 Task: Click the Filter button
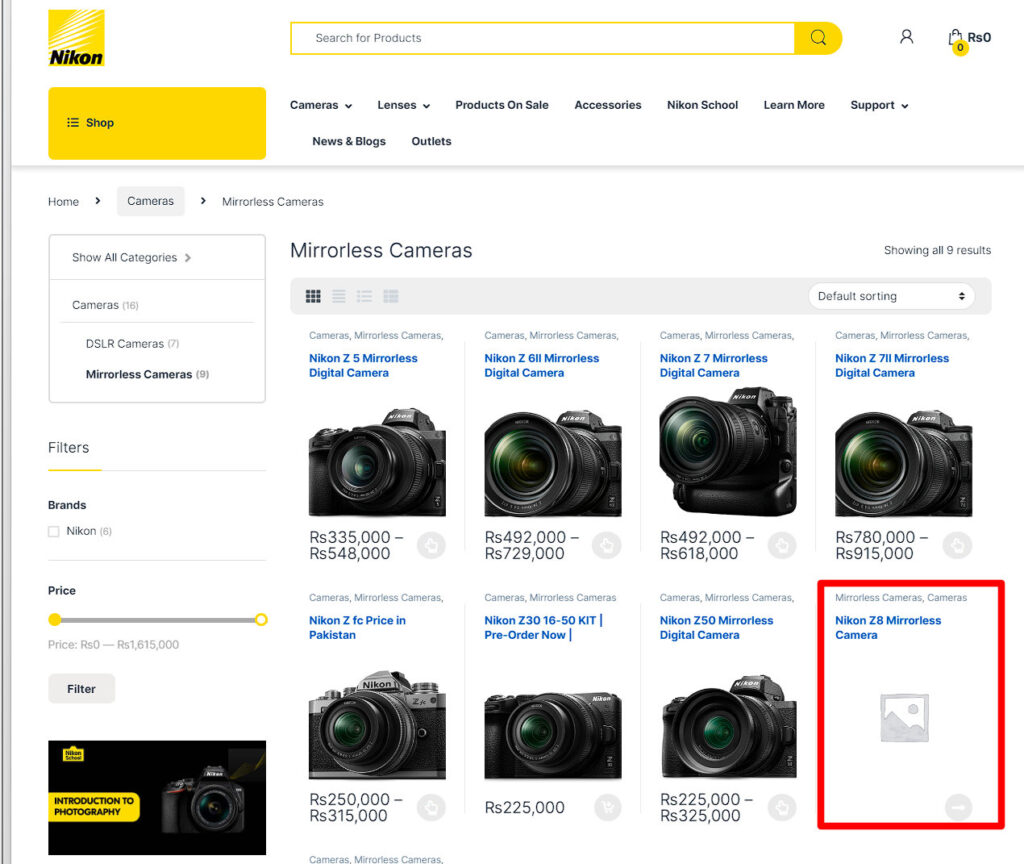(x=82, y=689)
